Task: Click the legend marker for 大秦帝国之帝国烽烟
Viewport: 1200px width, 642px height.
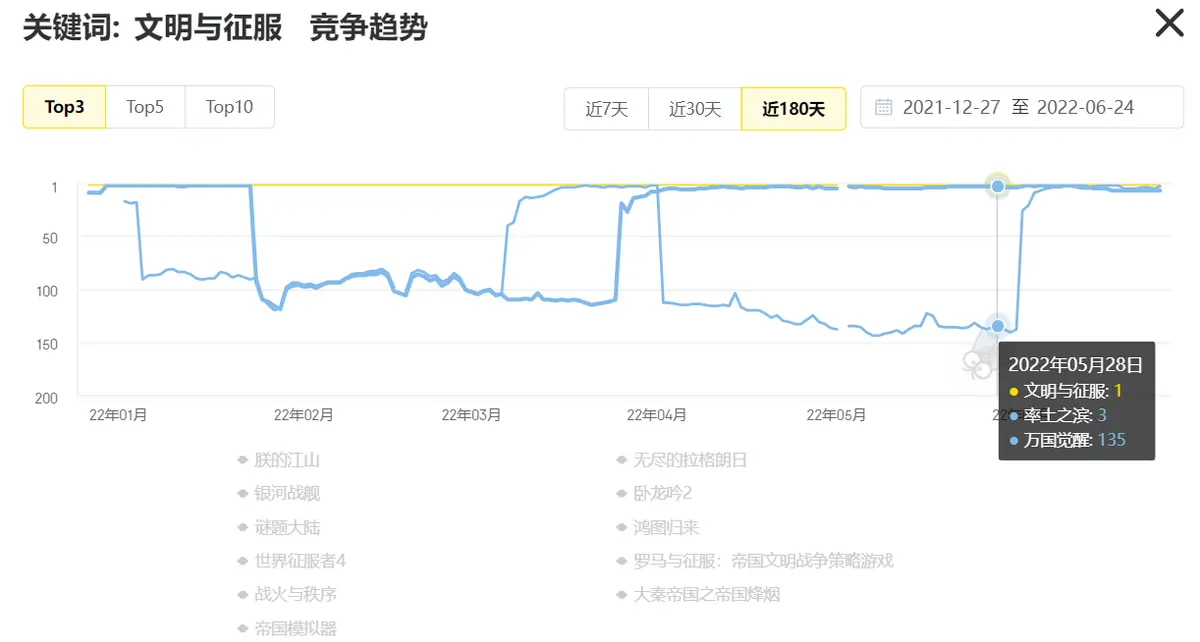Action: (x=620, y=593)
